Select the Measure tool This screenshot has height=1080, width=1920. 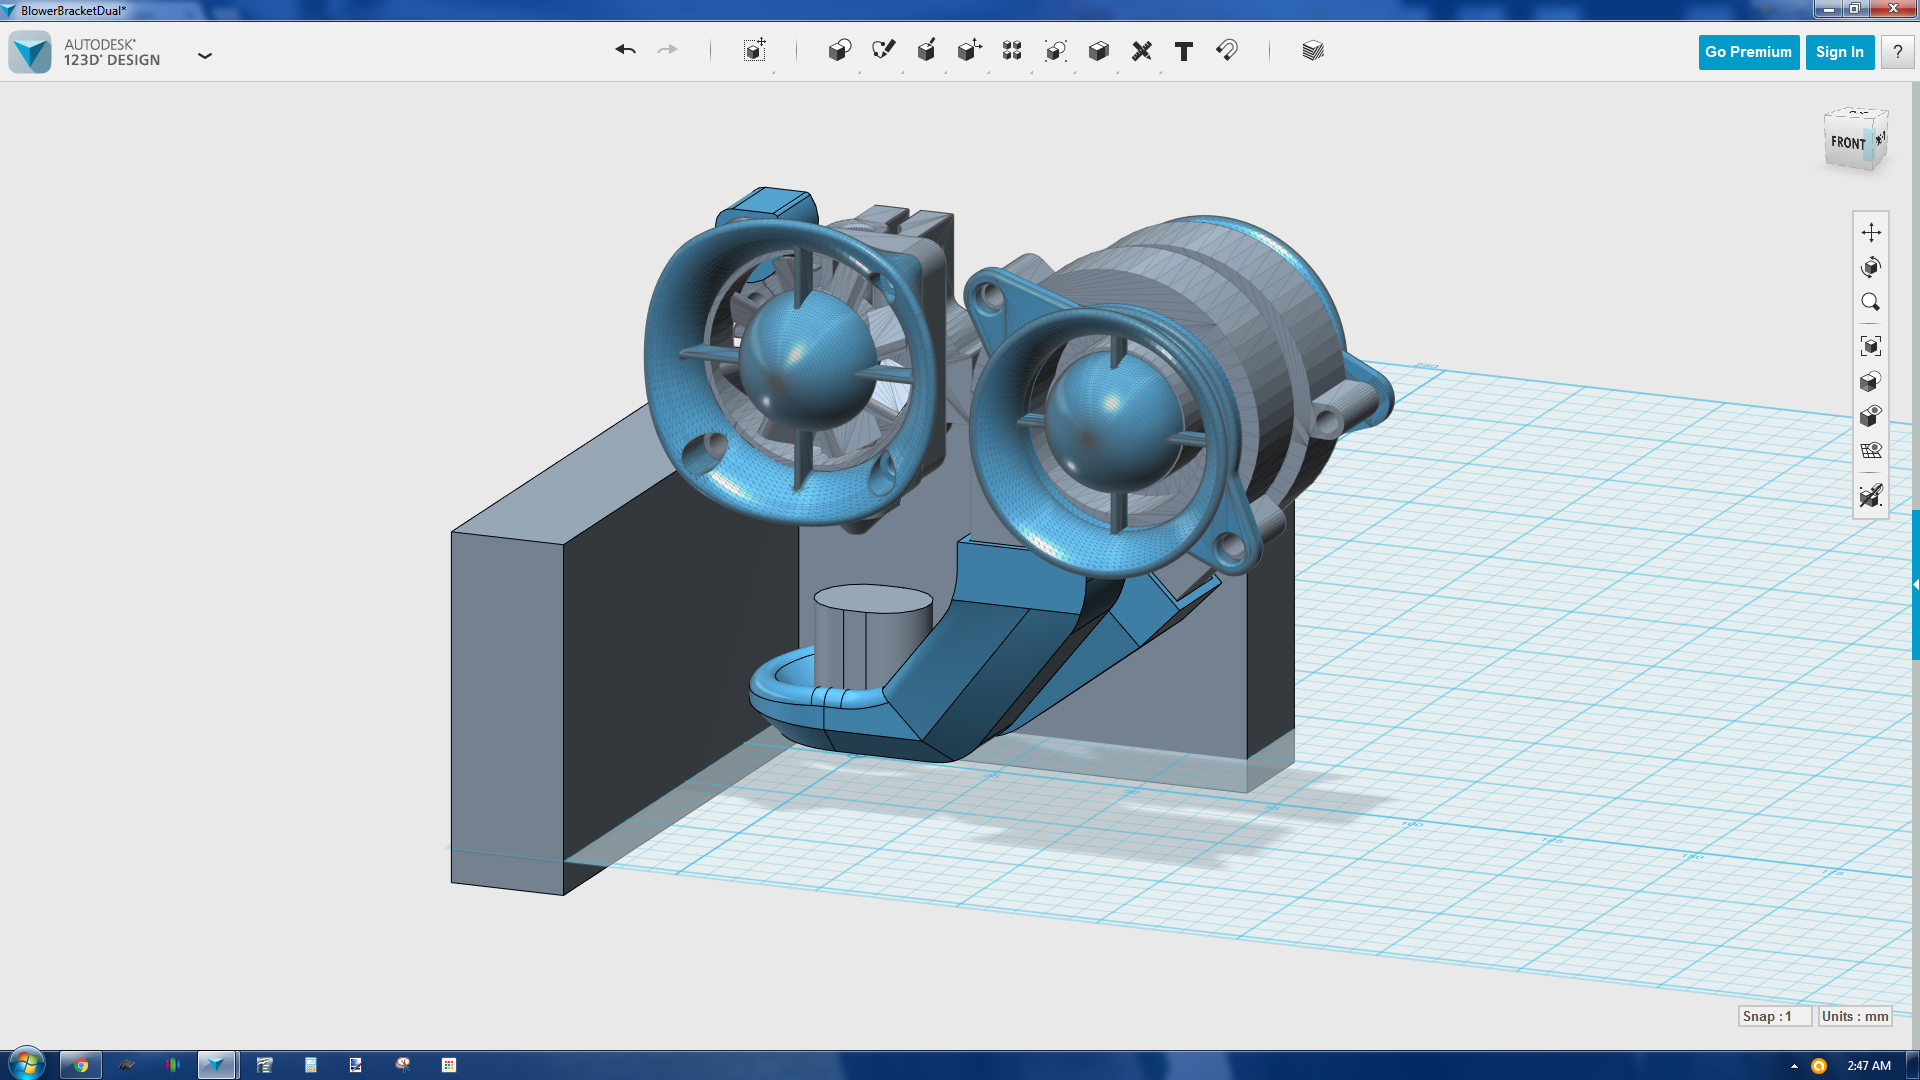(x=1141, y=51)
